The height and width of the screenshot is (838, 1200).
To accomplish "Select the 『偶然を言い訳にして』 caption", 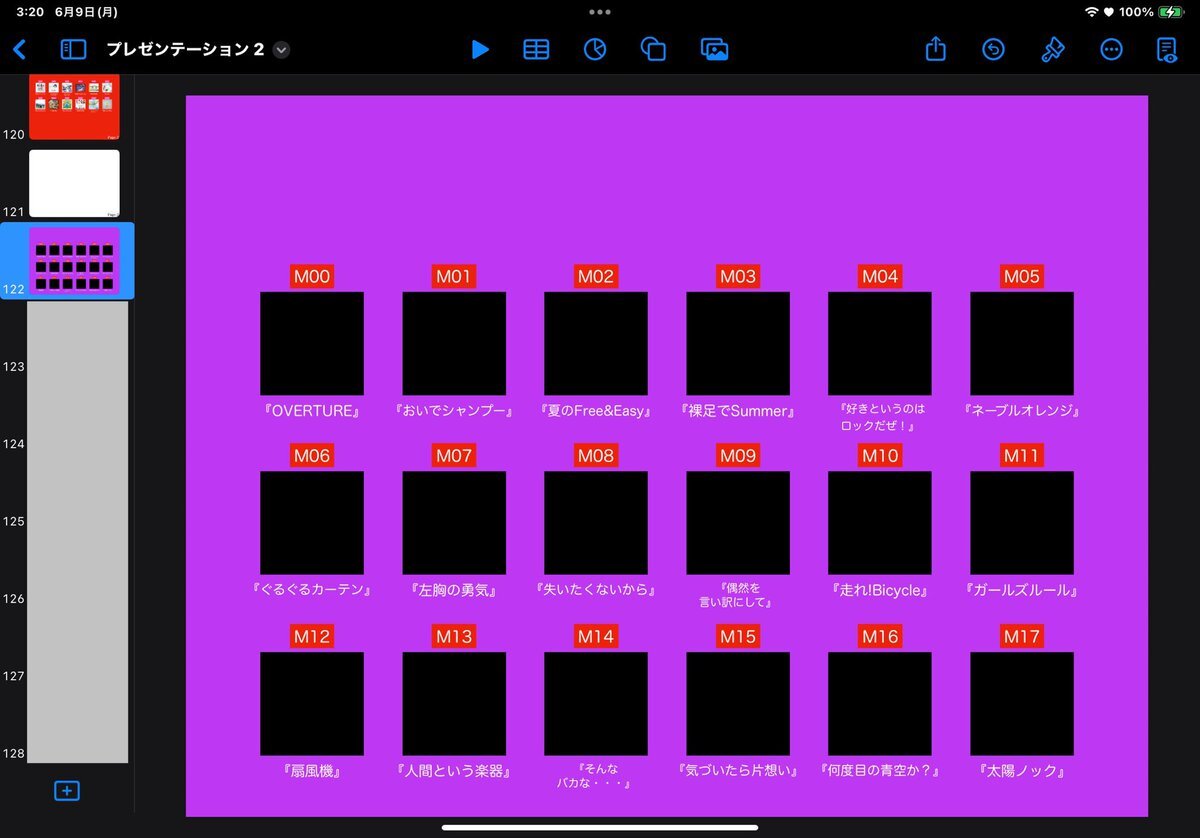I will coord(738,595).
